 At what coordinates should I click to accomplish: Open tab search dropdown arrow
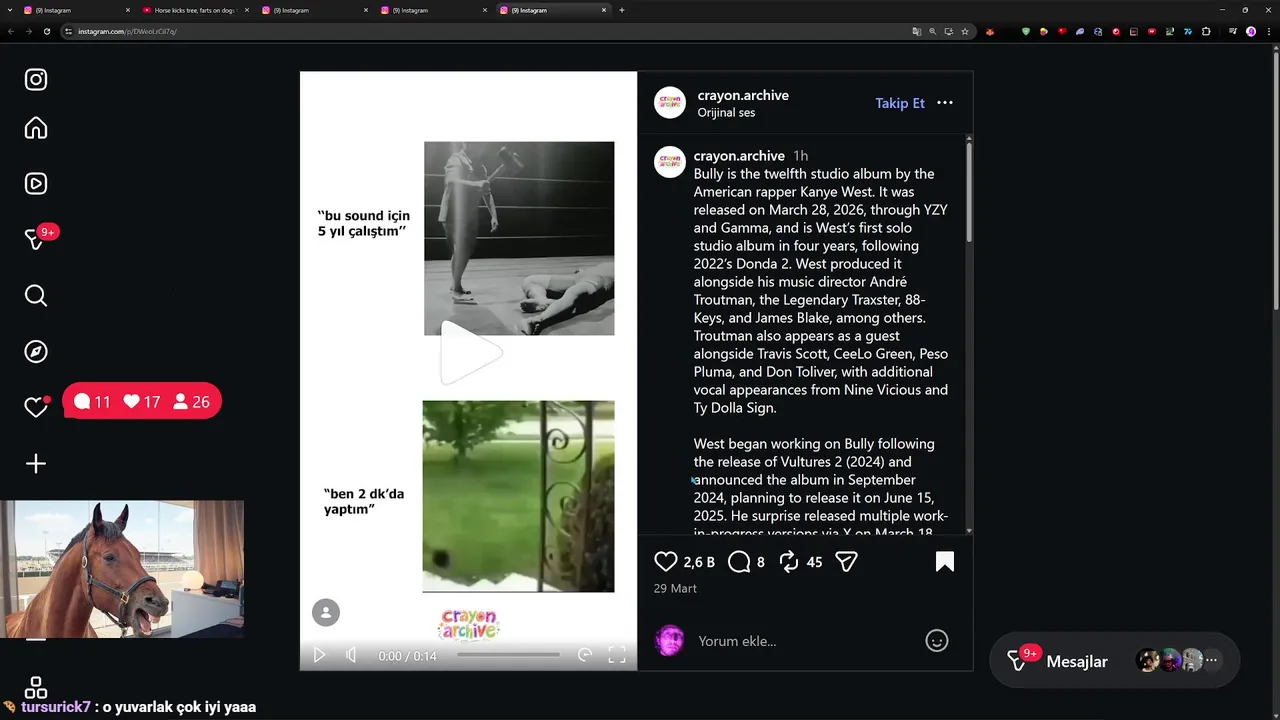10,10
